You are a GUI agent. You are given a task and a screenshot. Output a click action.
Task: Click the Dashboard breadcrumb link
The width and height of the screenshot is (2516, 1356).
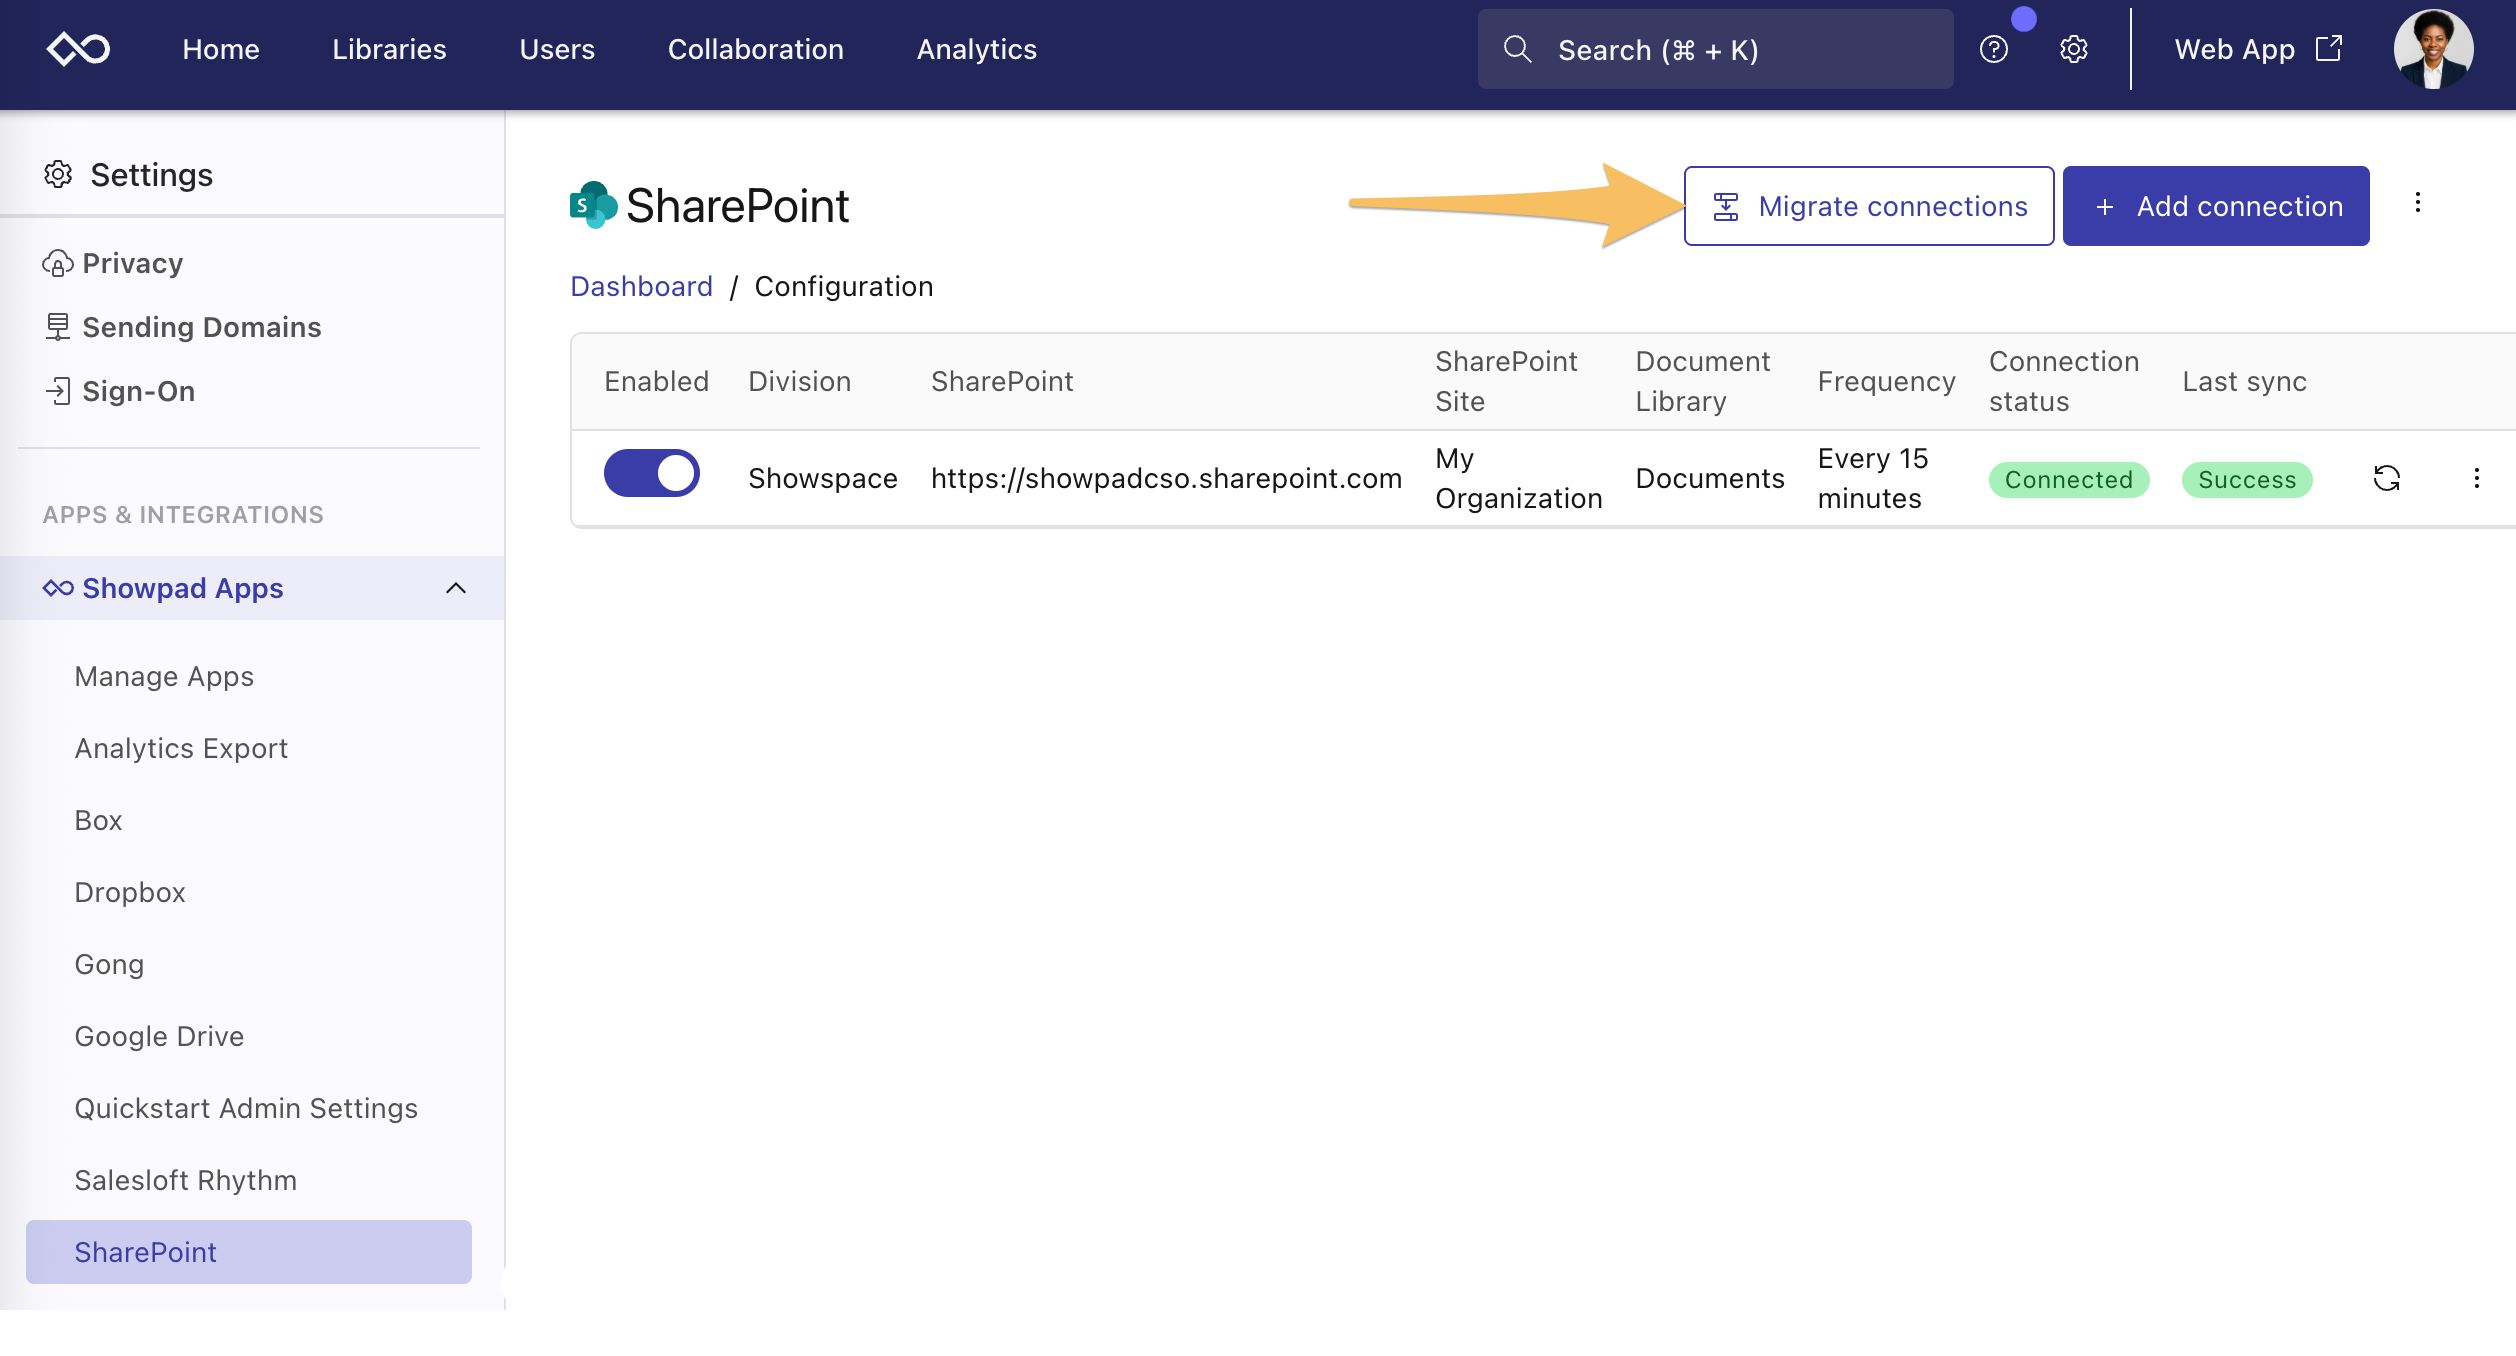coord(641,286)
